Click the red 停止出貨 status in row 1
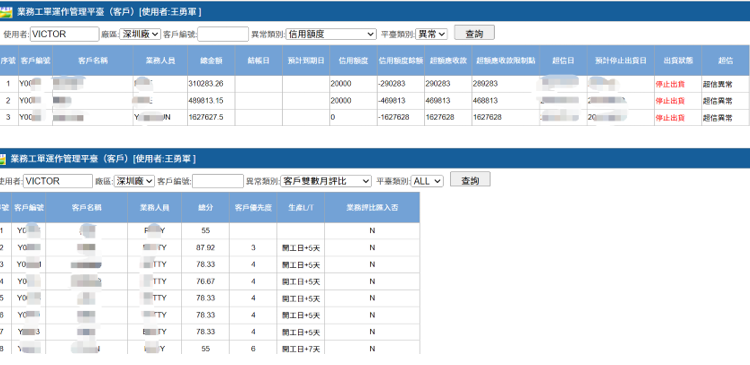This screenshot has width=750, height=365. (670, 84)
